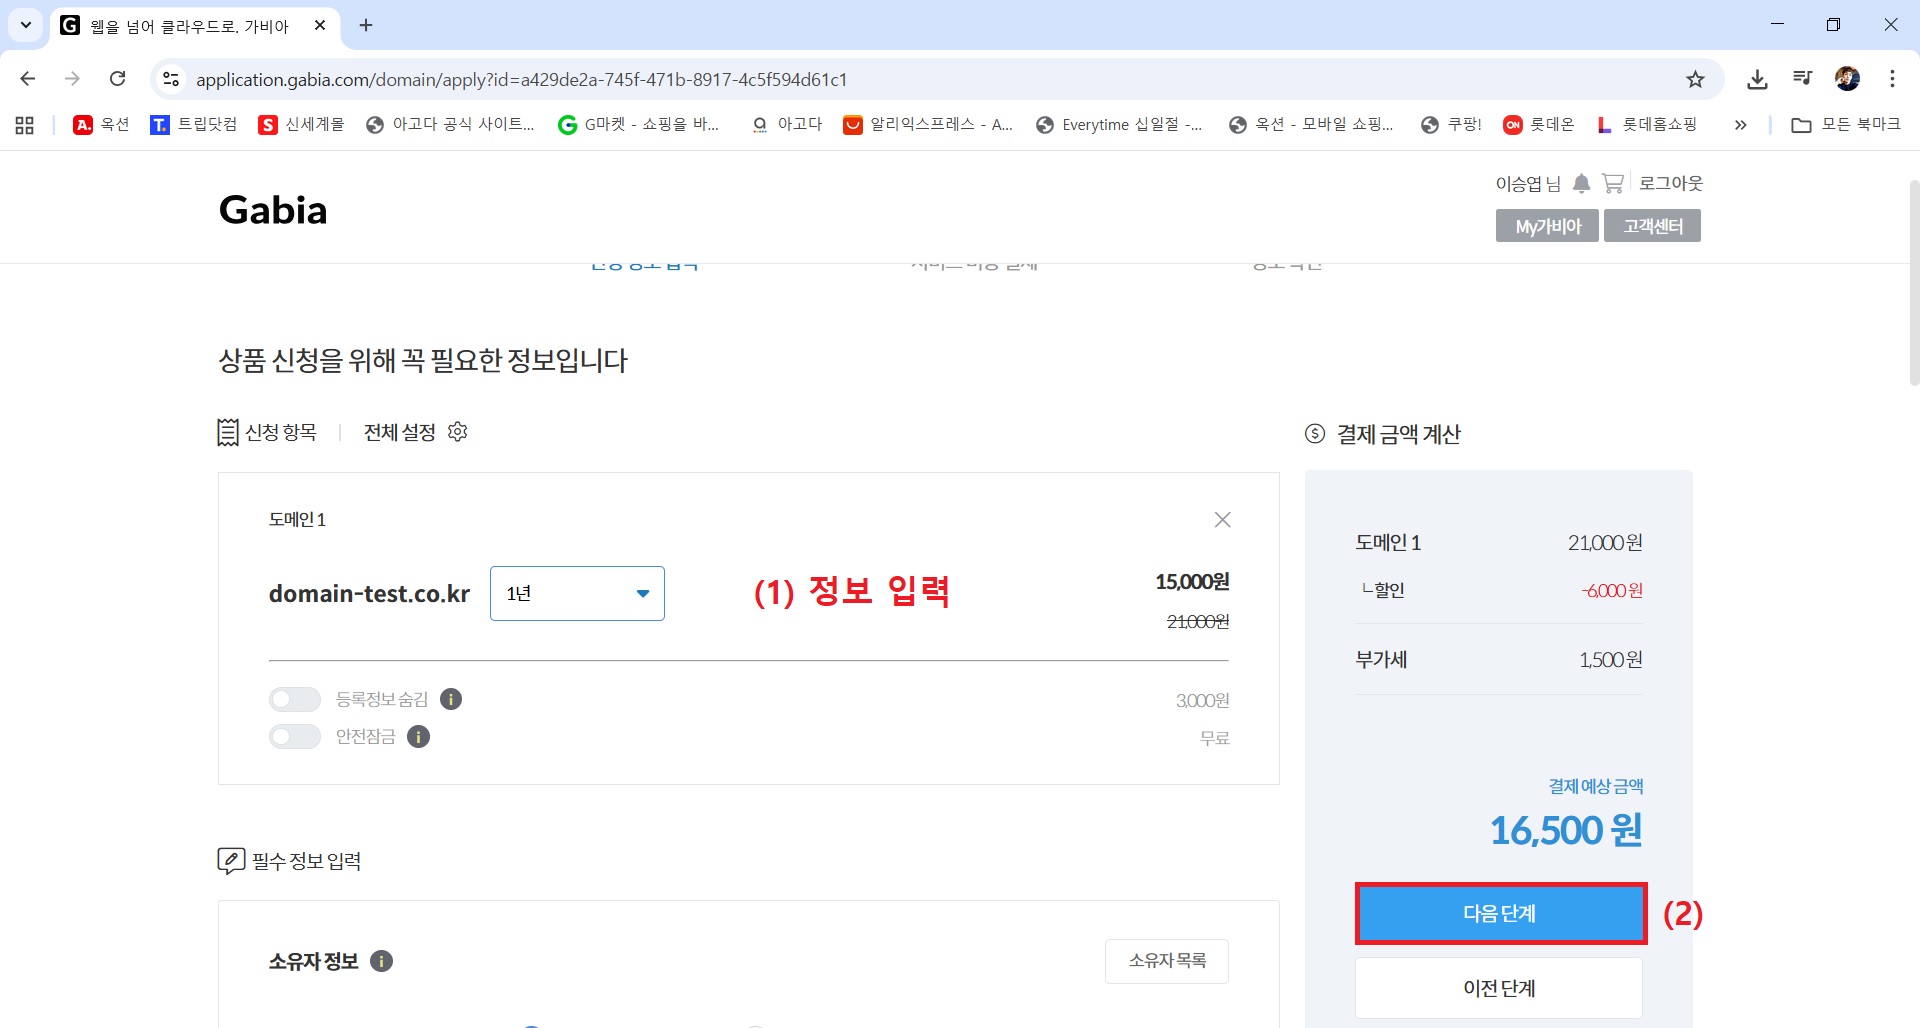1920x1028 pixels.
Task: Open the 알리익스프레스 bookmark
Action: point(928,124)
